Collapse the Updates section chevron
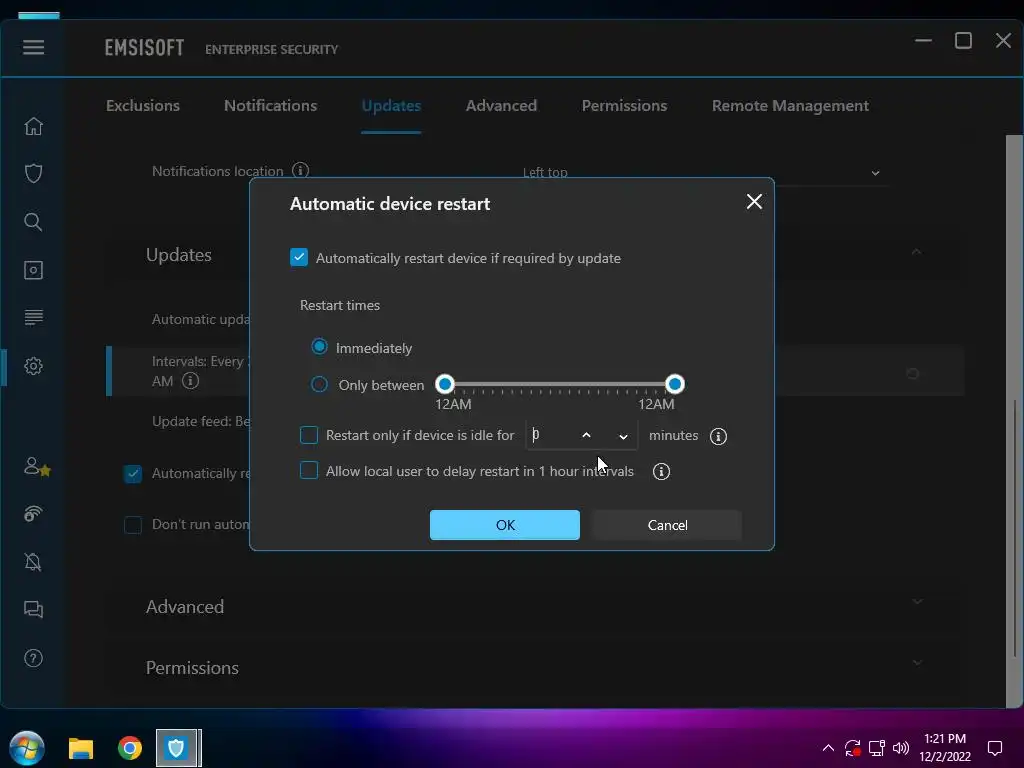The height and width of the screenshot is (768, 1024). [x=916, y=252]
